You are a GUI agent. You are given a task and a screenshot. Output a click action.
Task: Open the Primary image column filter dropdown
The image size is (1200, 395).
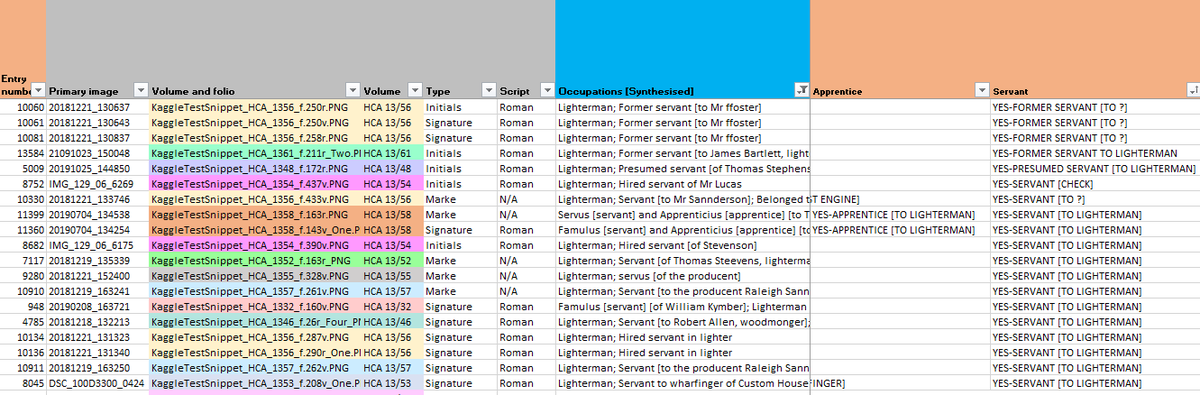(140, 90)
